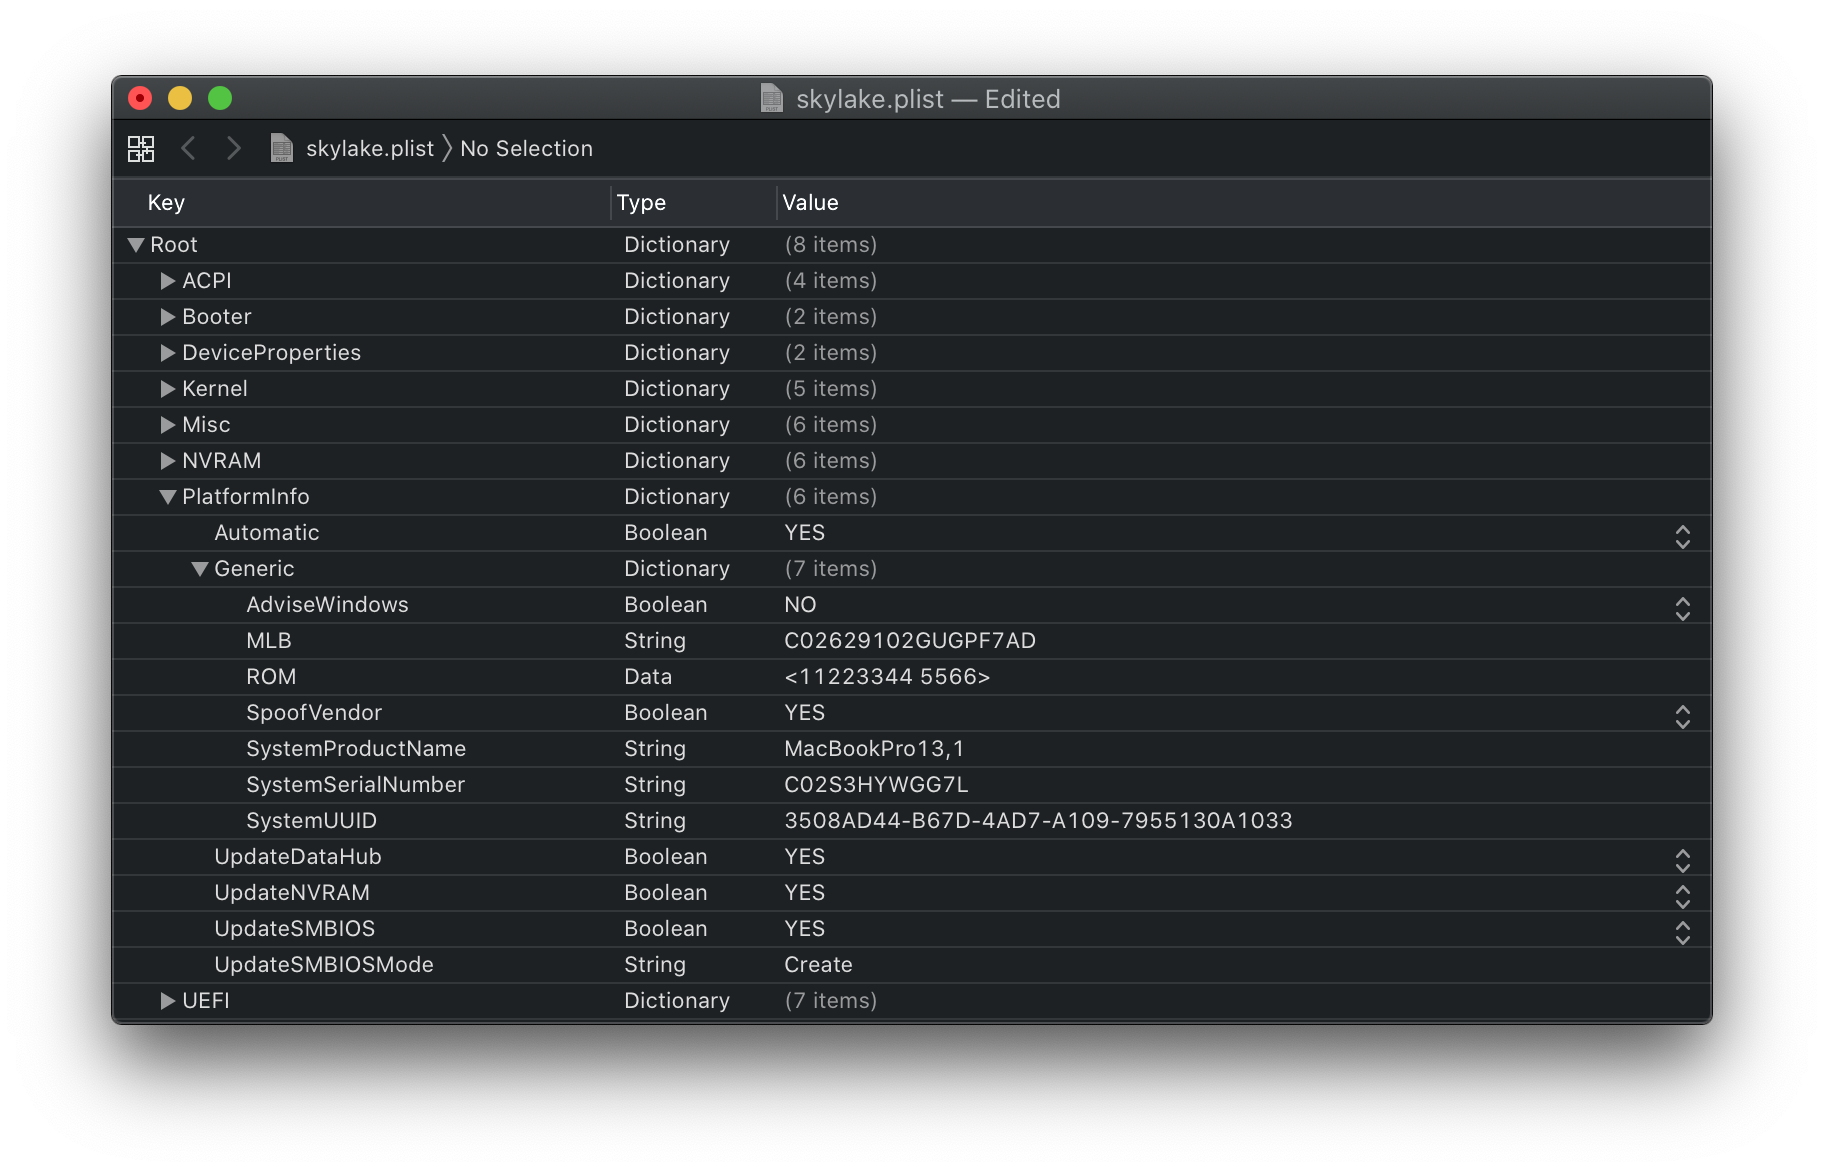Expand the UEFI dictionary
This screenshot has width=1824, height=1172.
tap(168, 1001)
